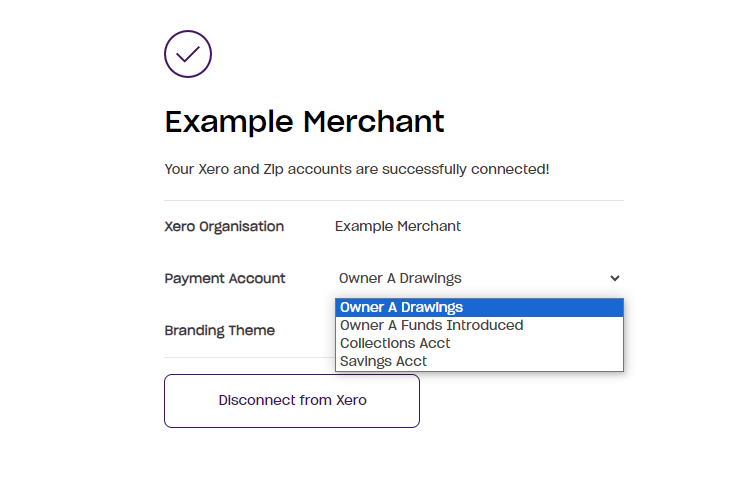Click the word Xero in the success message
Viewport: 747px width, 495px height.
[x=213, y=170]
